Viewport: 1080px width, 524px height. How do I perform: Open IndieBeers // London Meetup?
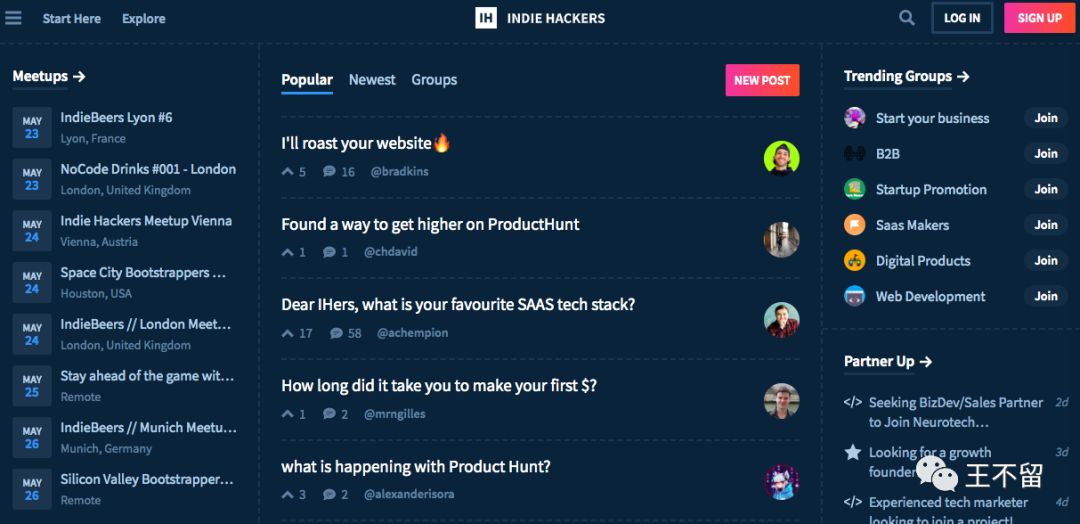coord(146,324)
